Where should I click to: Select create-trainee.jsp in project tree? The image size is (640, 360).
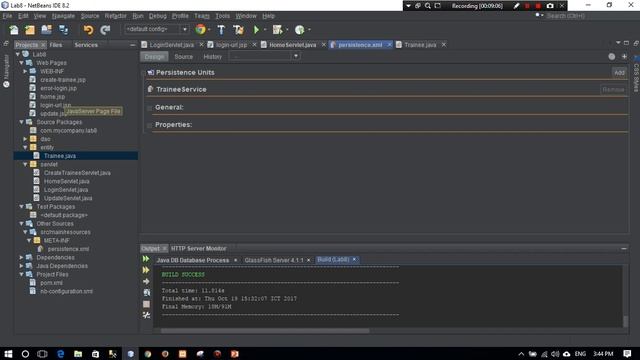[62, 80]
